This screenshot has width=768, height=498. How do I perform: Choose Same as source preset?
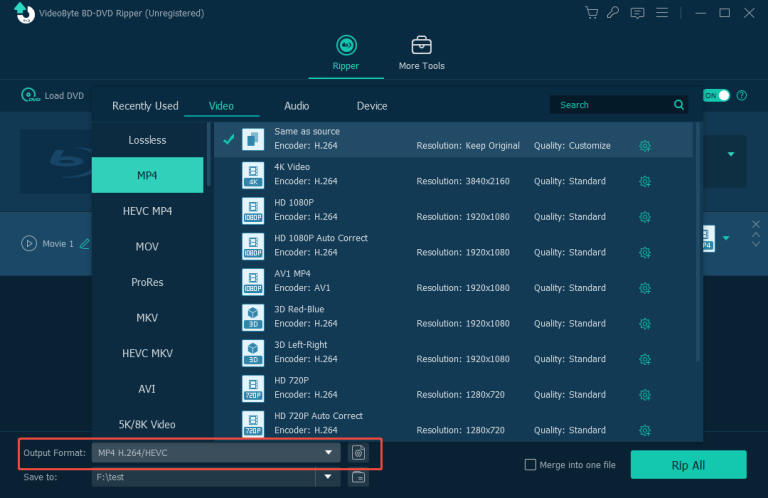(454, 139)
